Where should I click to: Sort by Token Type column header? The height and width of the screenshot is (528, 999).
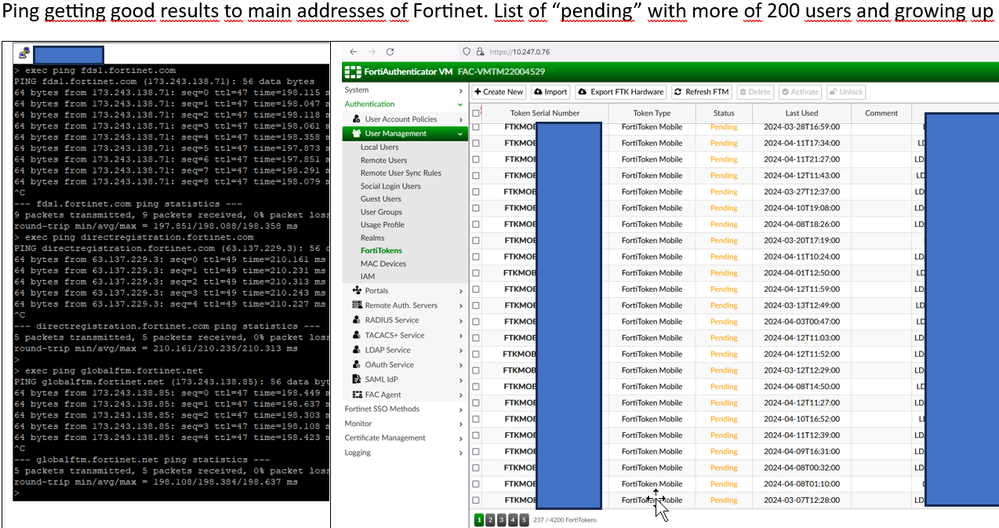pos(652,113)
